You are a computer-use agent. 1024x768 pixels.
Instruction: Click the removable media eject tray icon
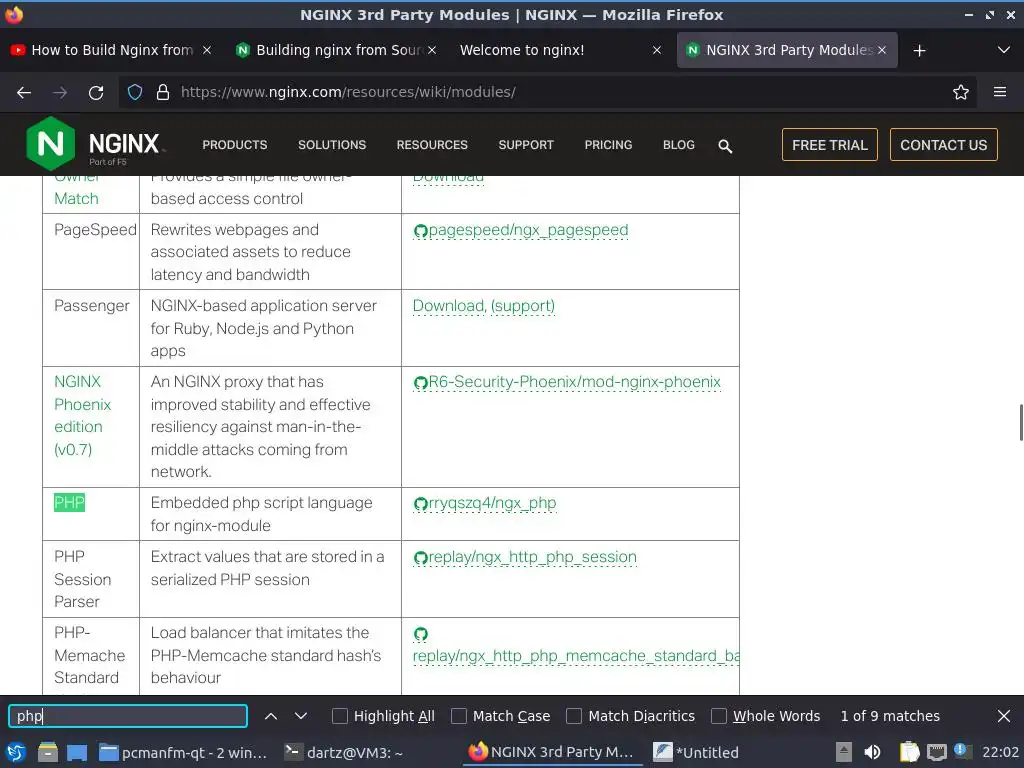(x=844, y=752)
